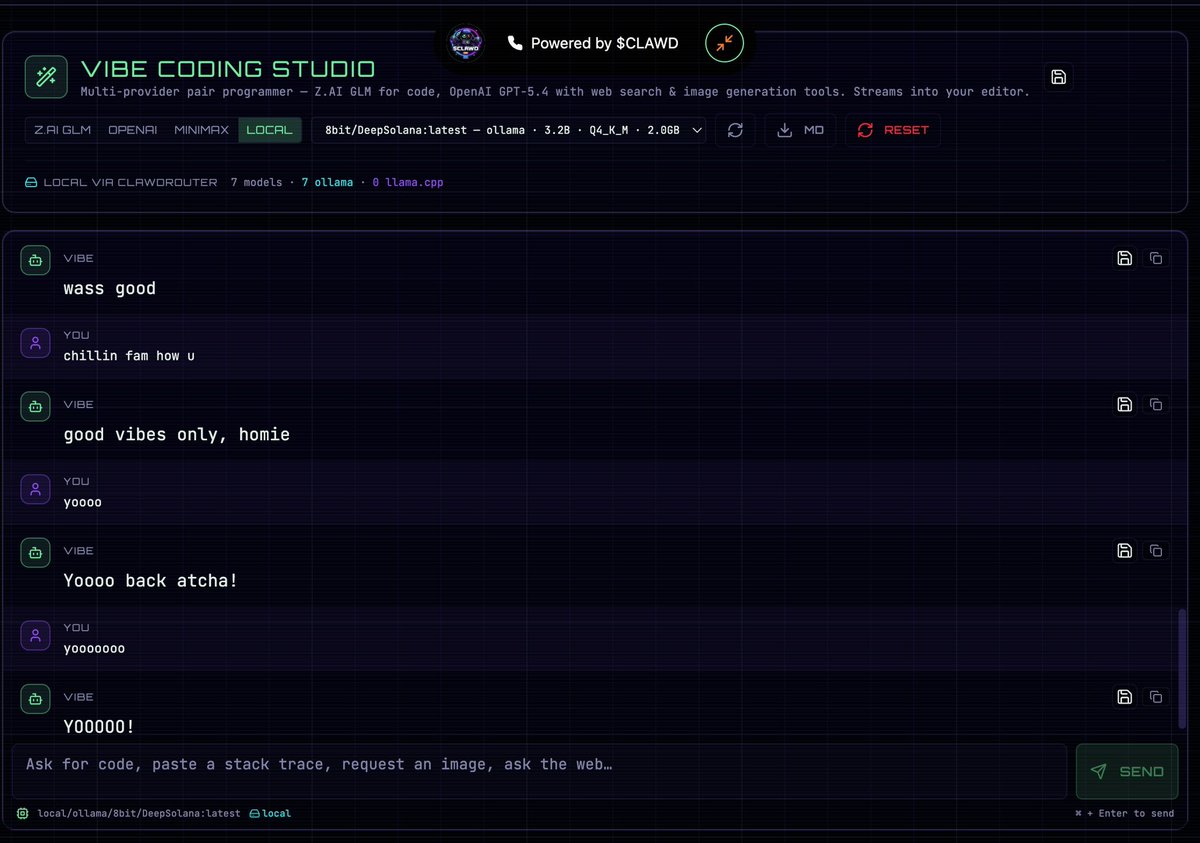Click the chip icon beside local/ollama/8bit/DeepSolana:latest
1200x843 pixels.
23,813
